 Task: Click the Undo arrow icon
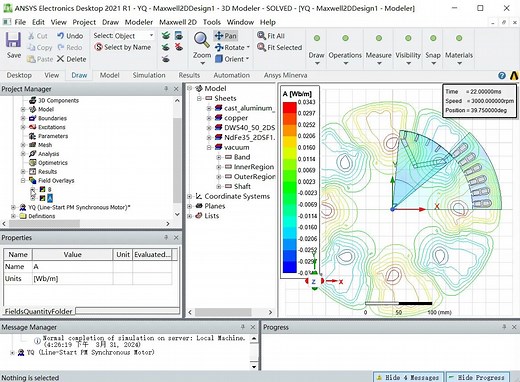tap(60, 35)
